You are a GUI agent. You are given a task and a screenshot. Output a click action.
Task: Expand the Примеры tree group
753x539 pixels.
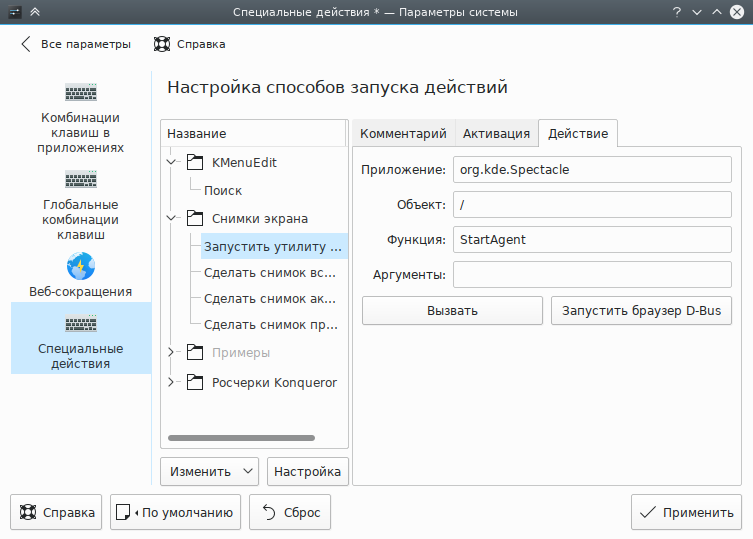click(172, 352)
